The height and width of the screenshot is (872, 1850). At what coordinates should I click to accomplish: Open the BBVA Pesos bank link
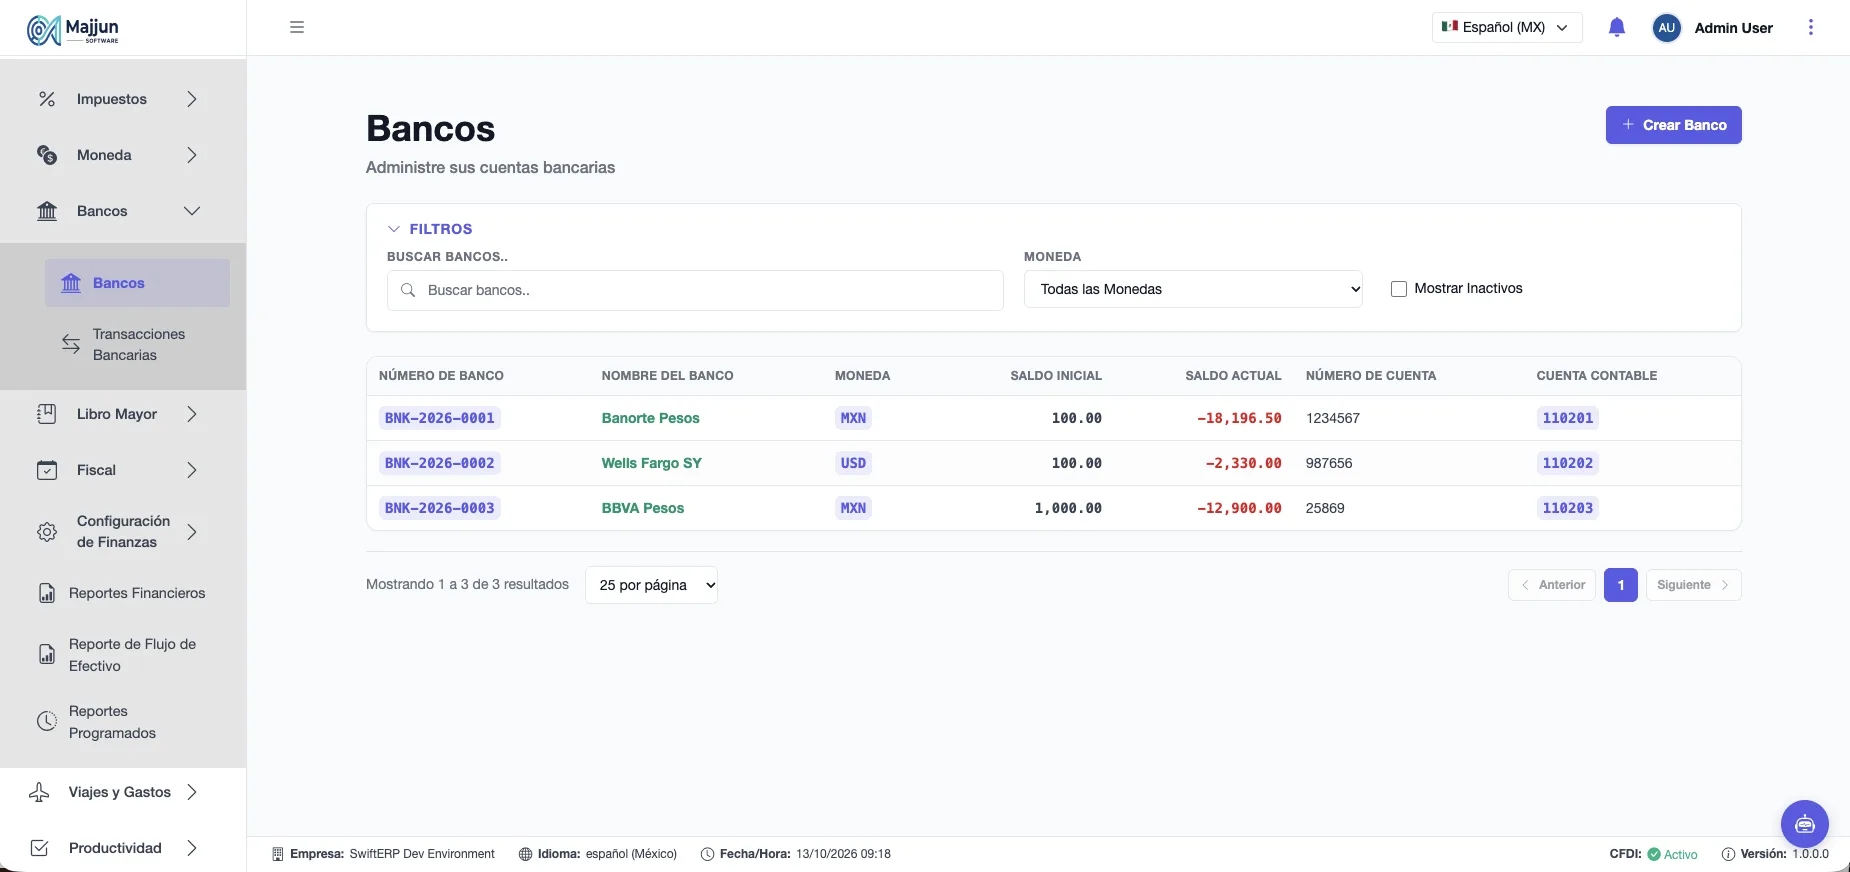click(x=642, y=508)
